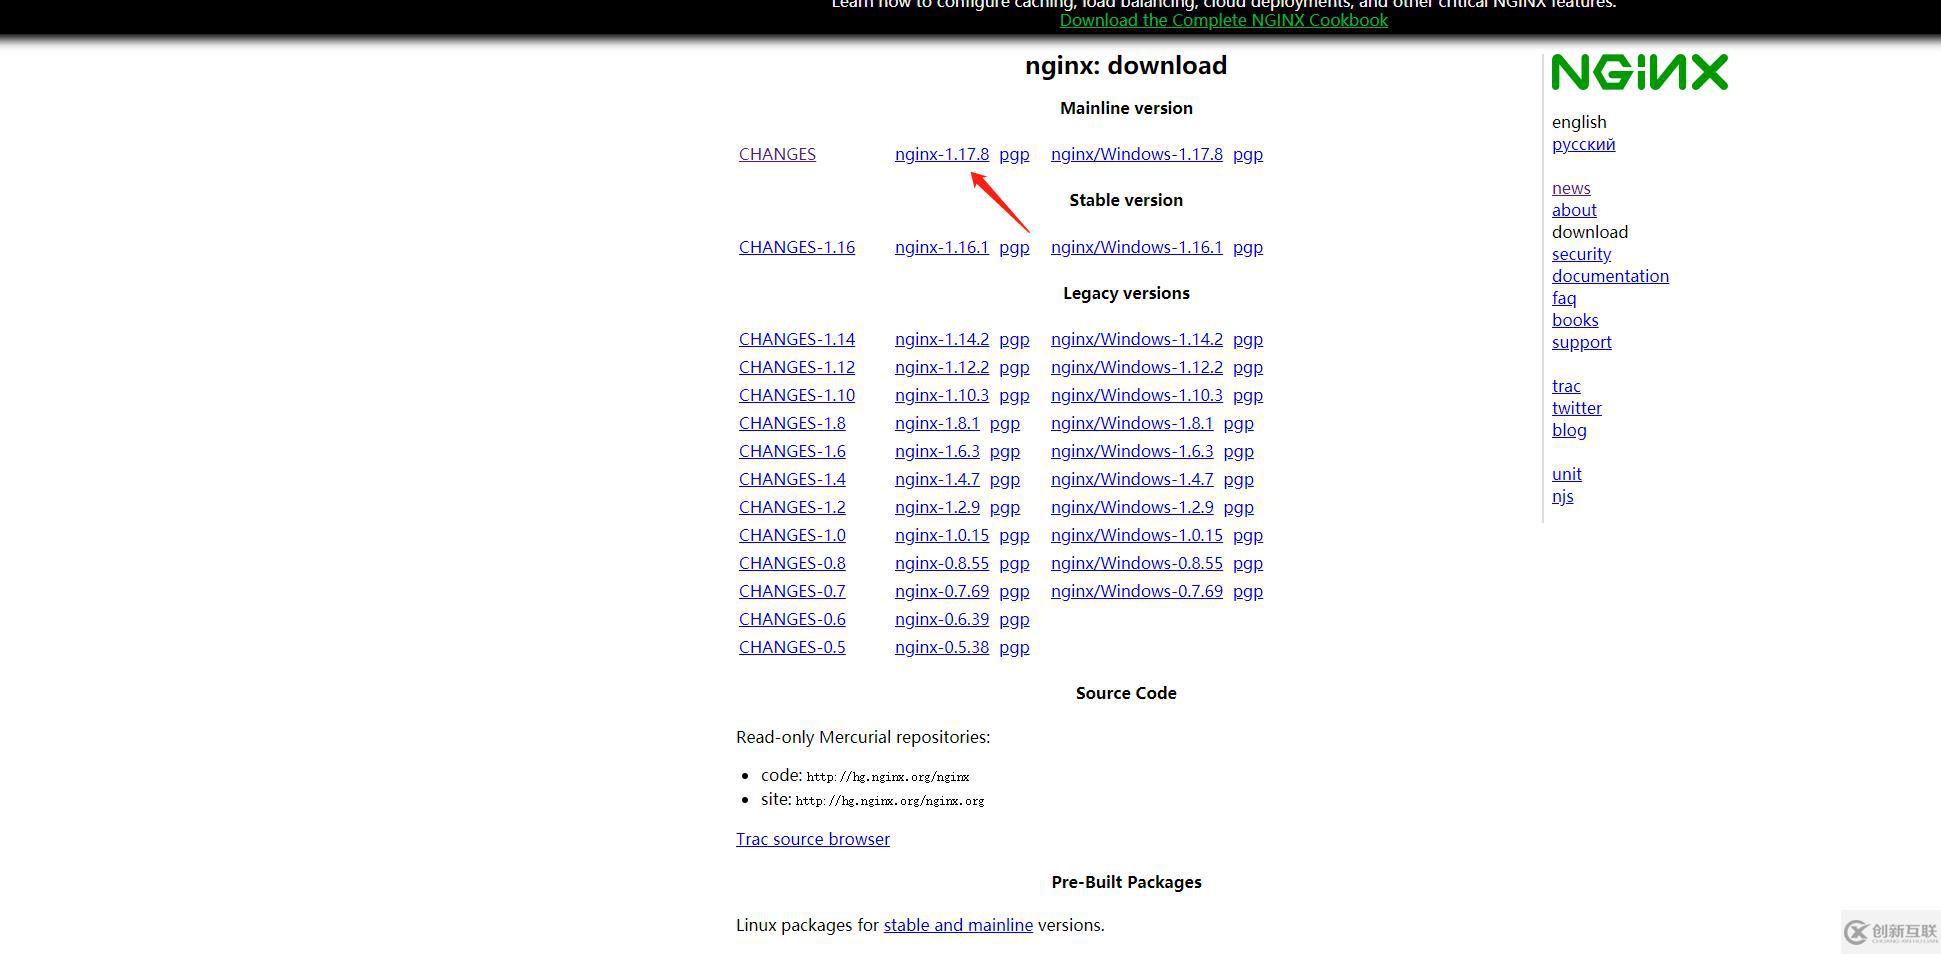Open pgp signature beside nginx-1.17.8
Screen dimensions: 1941x954
tap(1014, 155)
